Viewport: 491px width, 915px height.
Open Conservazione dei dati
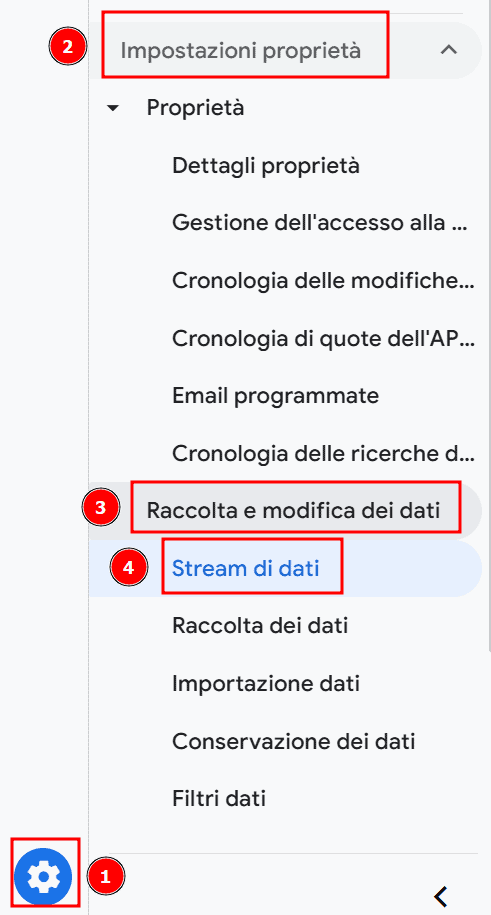pos(294,741)
